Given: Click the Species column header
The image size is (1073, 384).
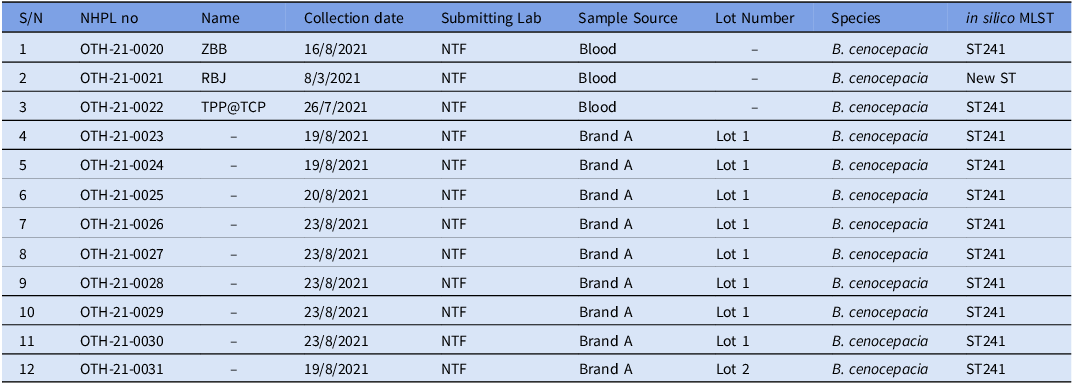Looking at the screenshot, I should [853, 19].
